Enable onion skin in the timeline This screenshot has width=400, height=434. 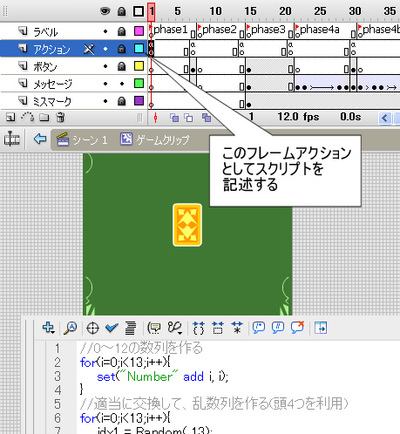click(x=174, y=117)
